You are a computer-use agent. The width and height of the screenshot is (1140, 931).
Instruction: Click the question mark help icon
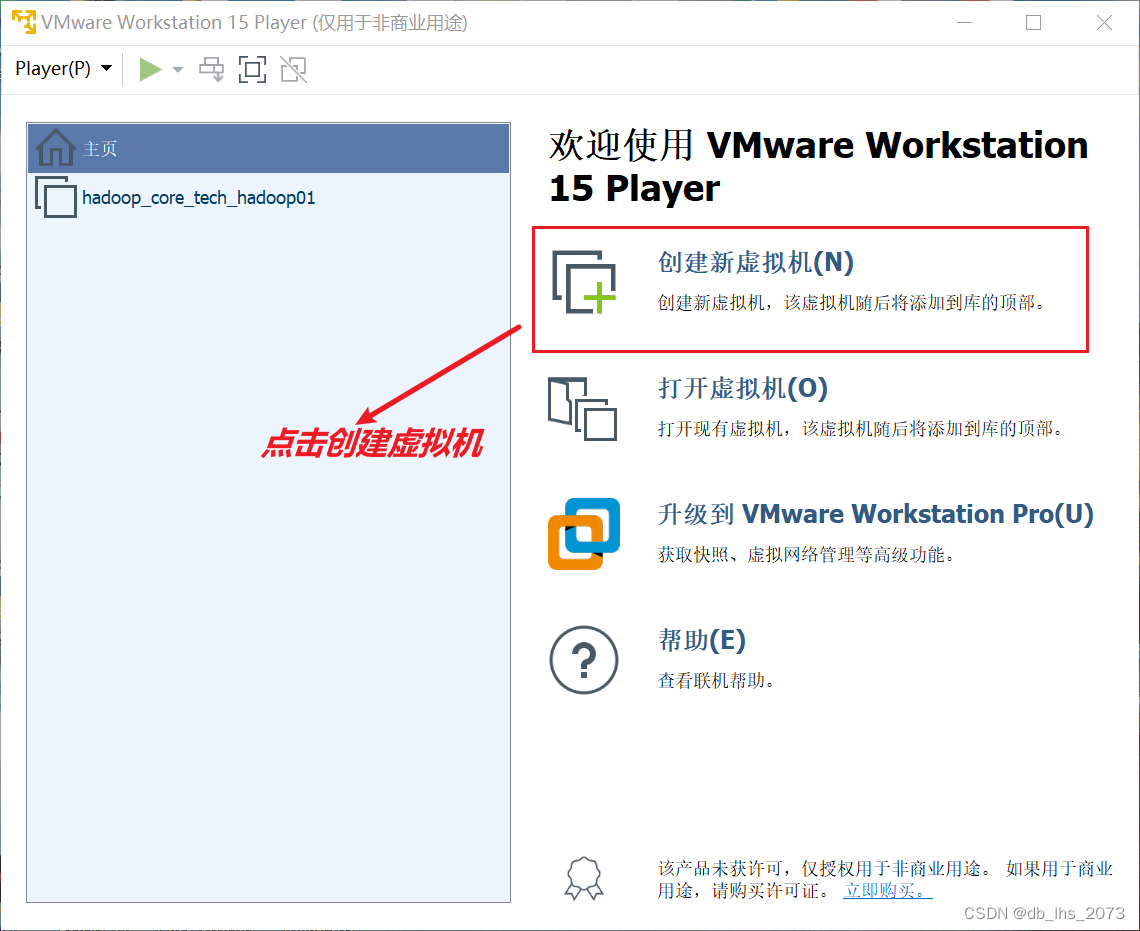pyautogui.click(x=584, y=660)
